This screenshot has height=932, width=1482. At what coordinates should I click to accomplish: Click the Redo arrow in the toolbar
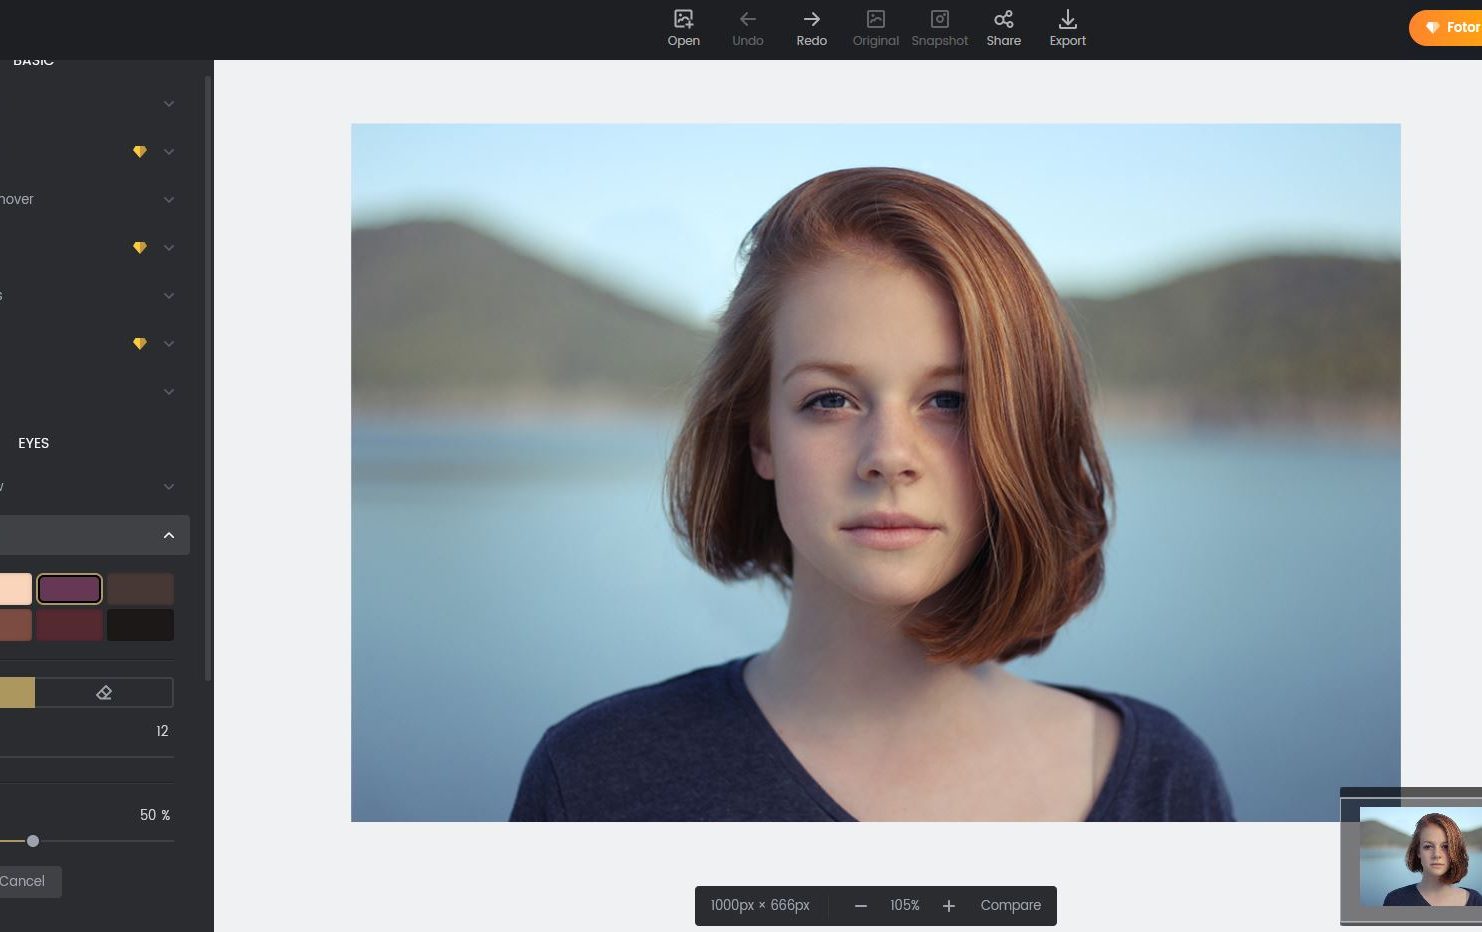pyautogui.click(x=811, y=28)
